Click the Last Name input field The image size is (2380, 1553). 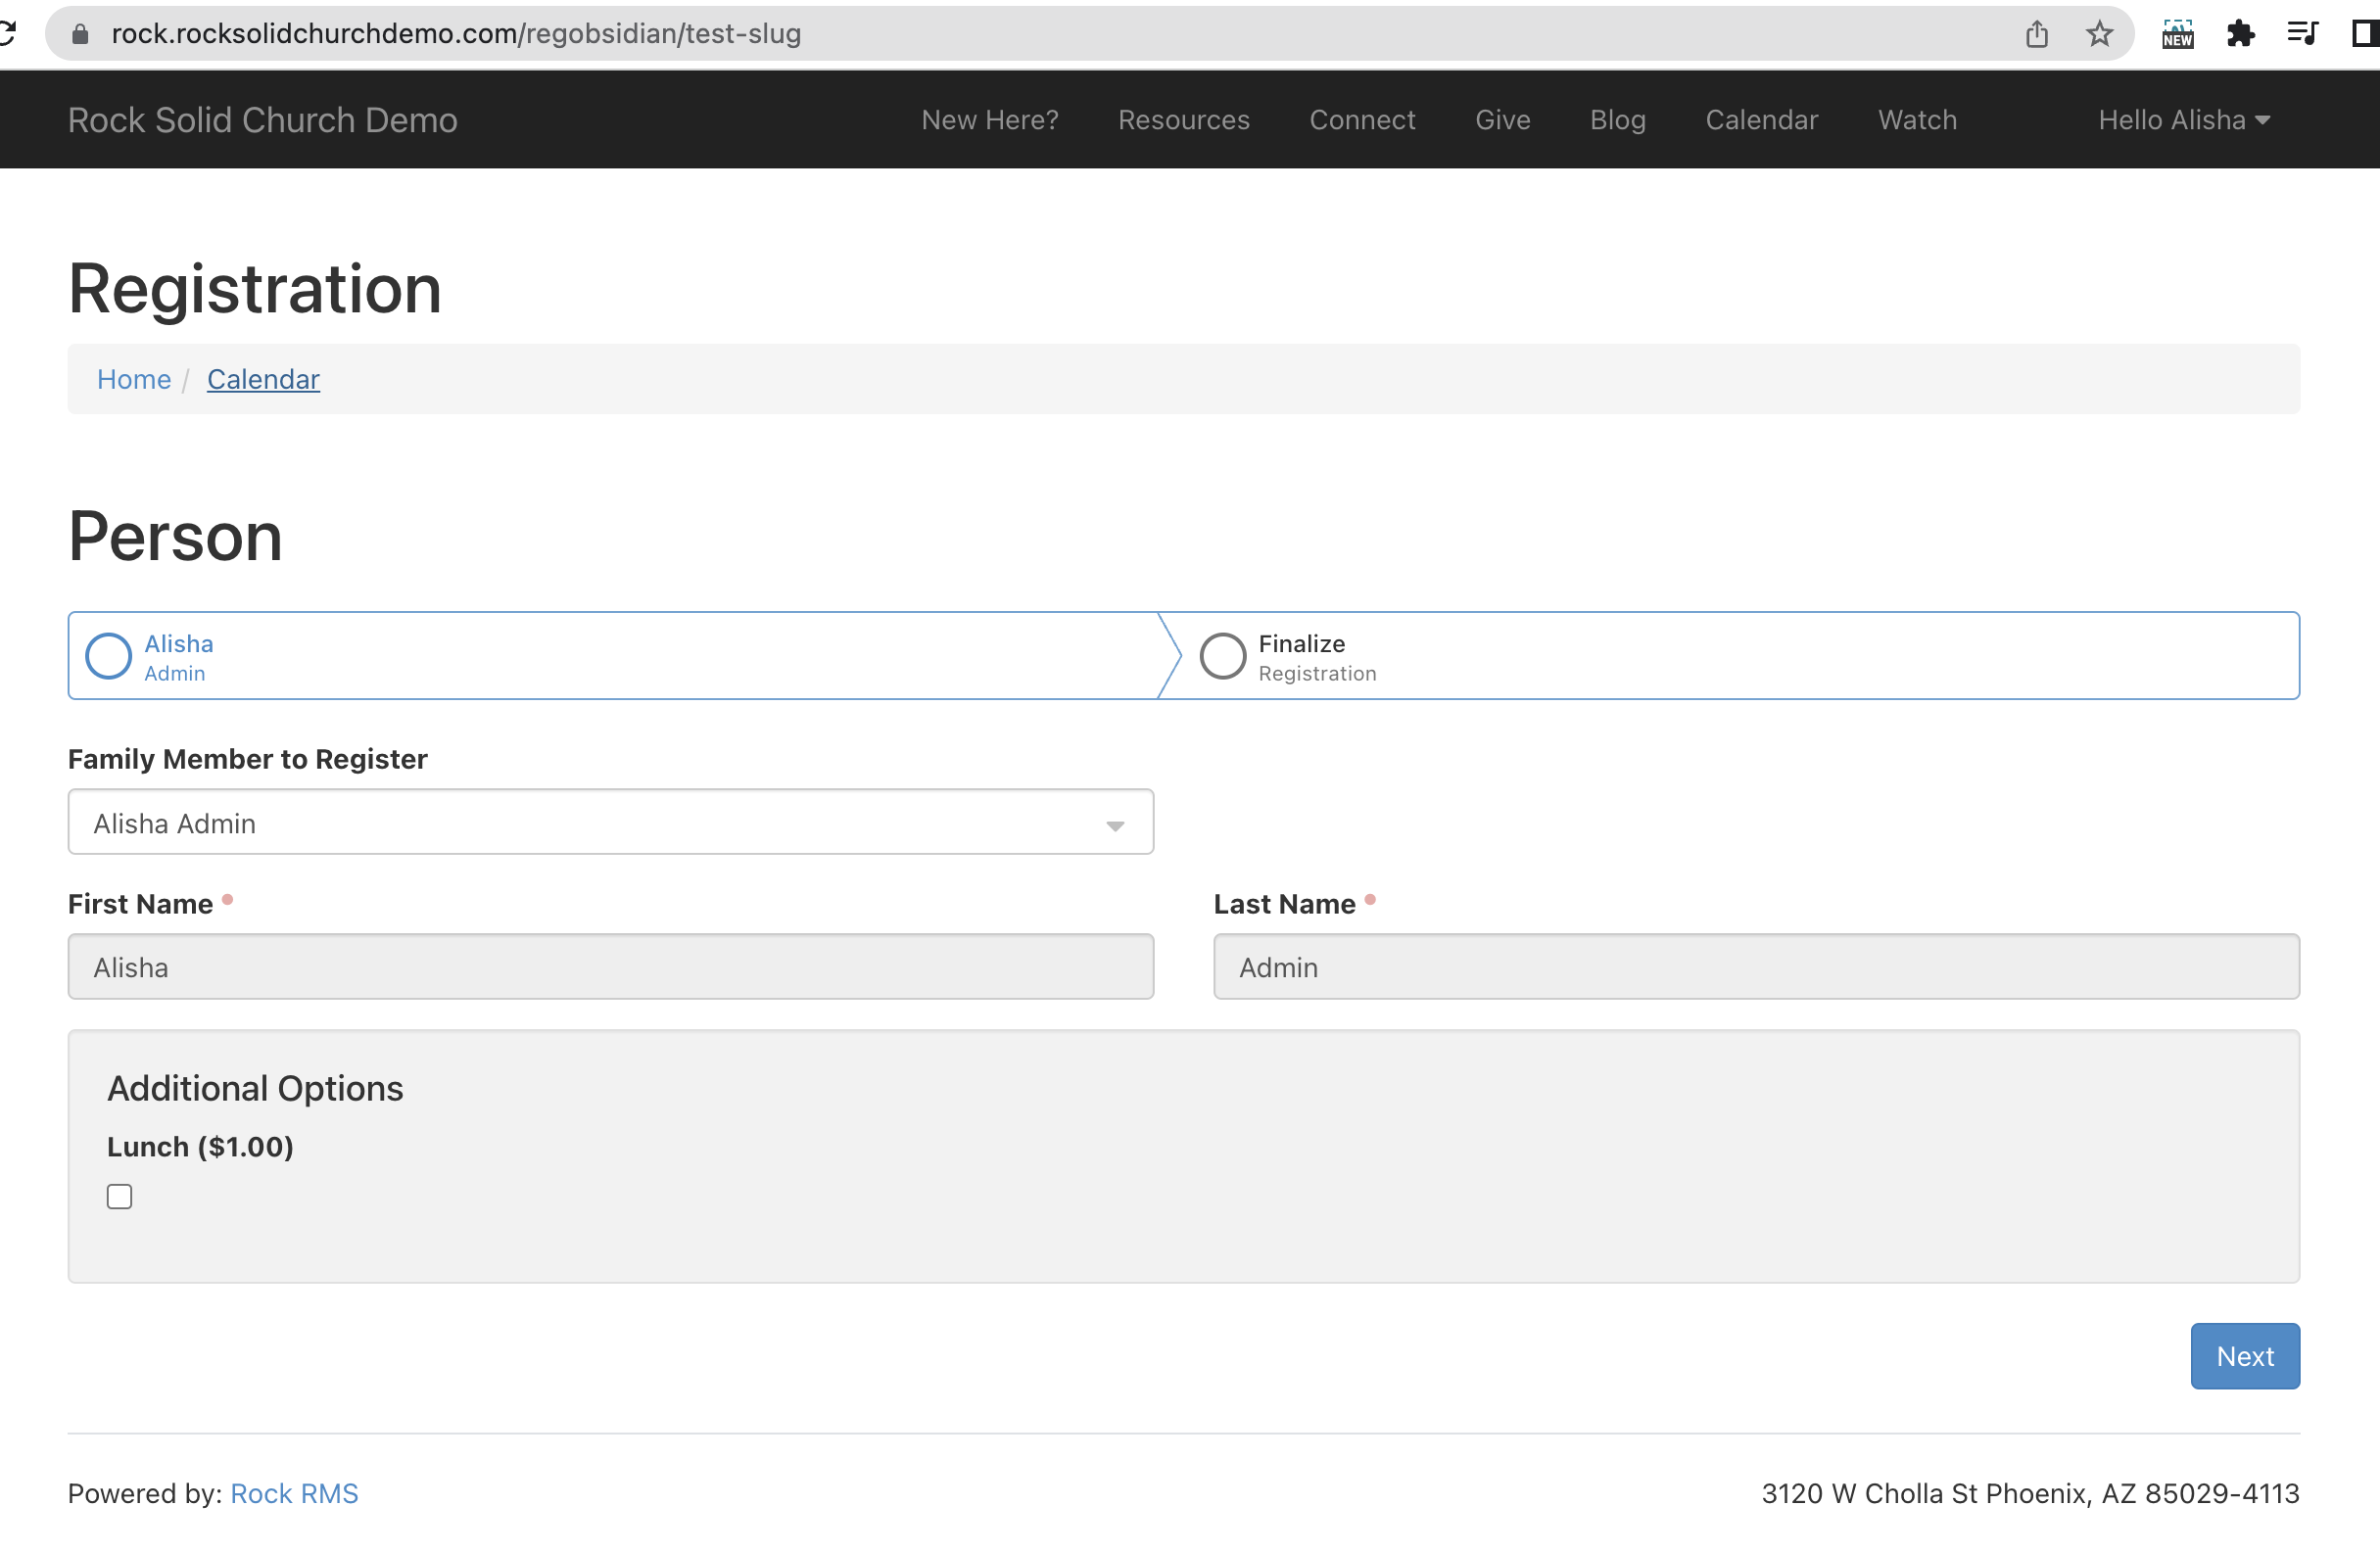1755,966
